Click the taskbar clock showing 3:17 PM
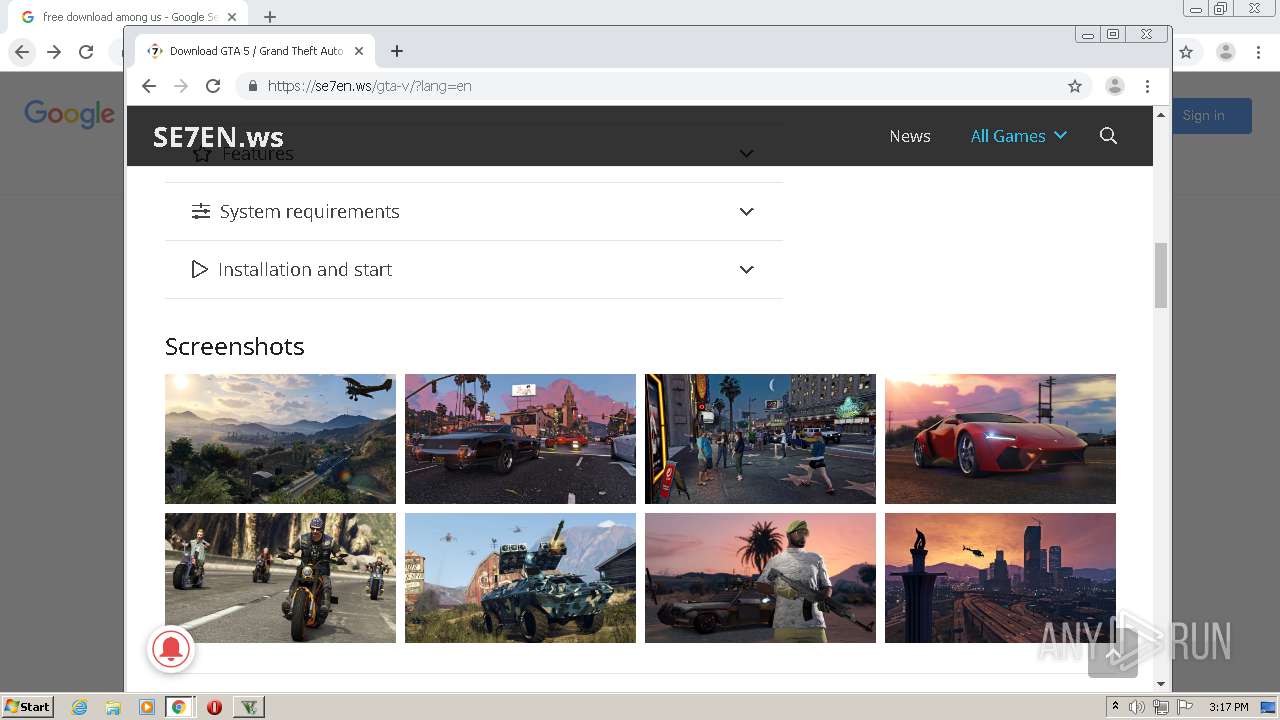 1228,707
